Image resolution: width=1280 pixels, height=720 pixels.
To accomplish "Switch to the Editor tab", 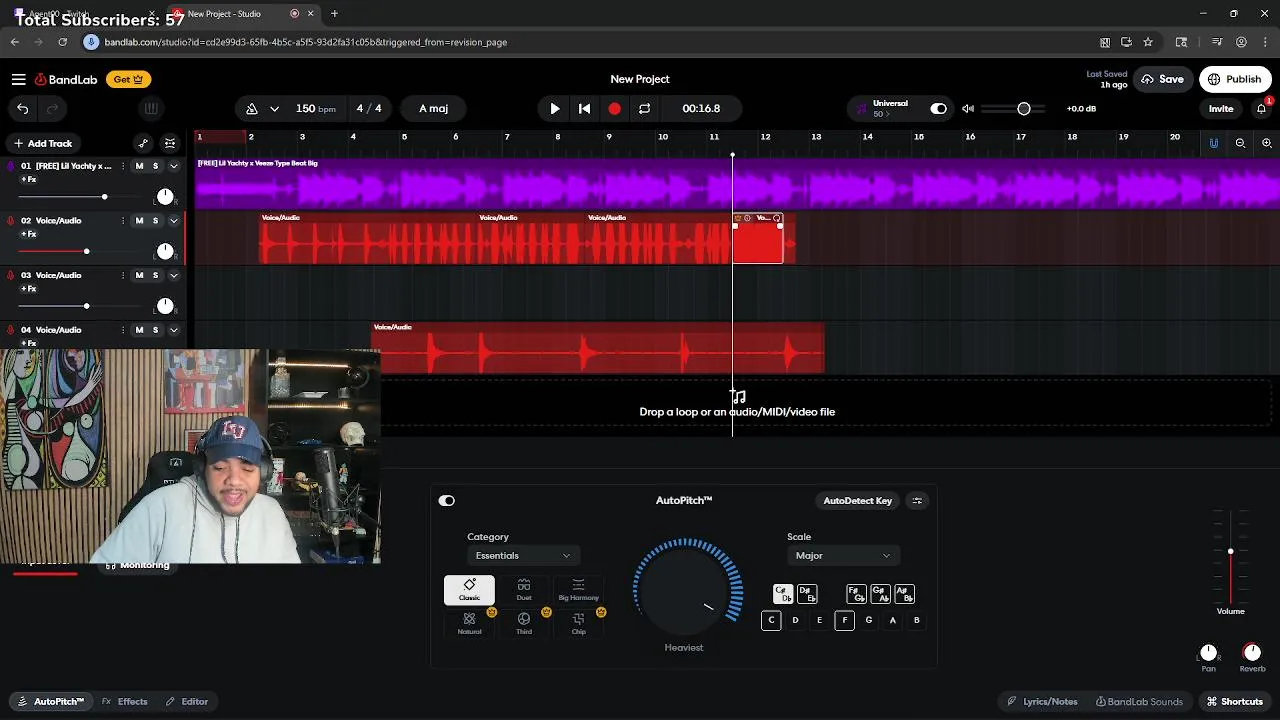I will point(187,702).
